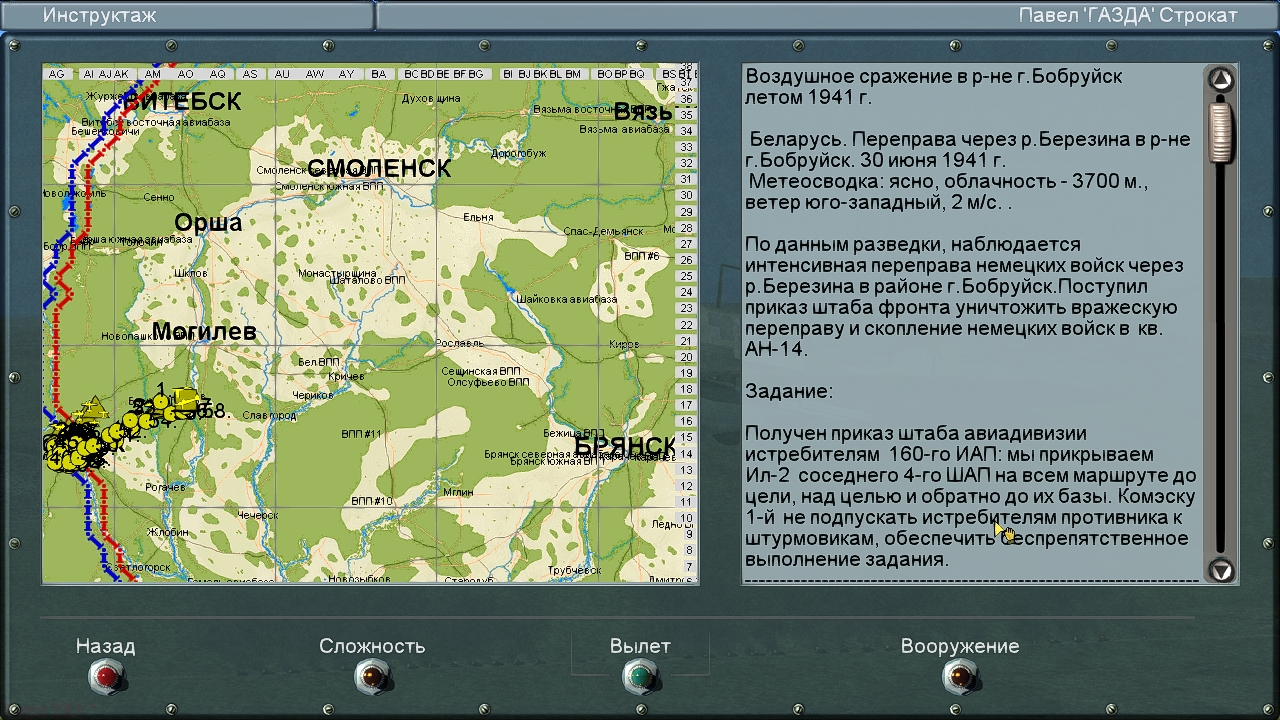The height and width of the screenshot is (720, 1280).
Task: Start the mission with the green Вылет button
Action: coord(640,678)
